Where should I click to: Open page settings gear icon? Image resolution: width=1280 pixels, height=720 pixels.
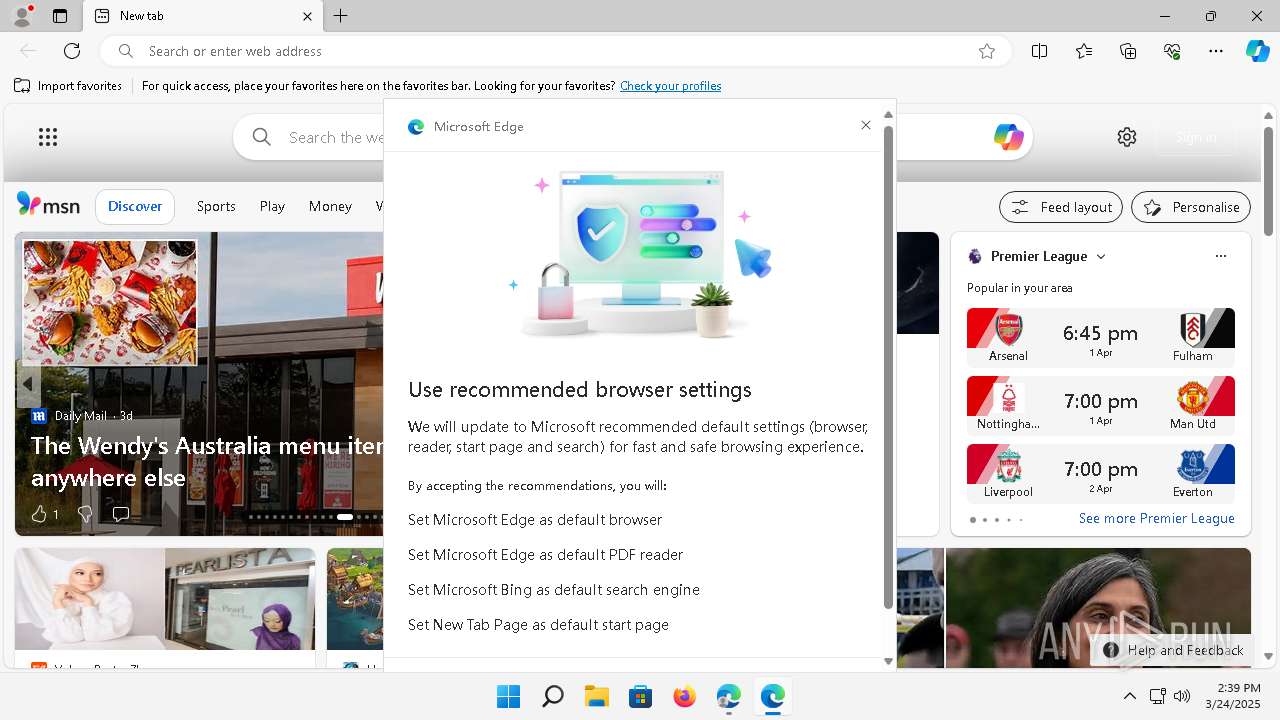tap(1127, 137)
